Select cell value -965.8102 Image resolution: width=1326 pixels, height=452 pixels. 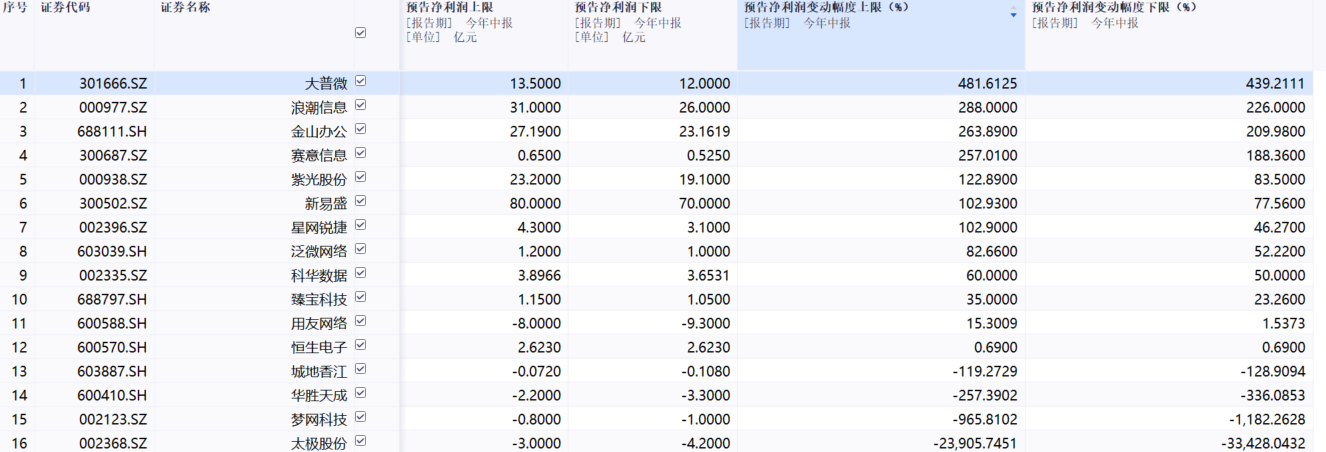[983, 419]
